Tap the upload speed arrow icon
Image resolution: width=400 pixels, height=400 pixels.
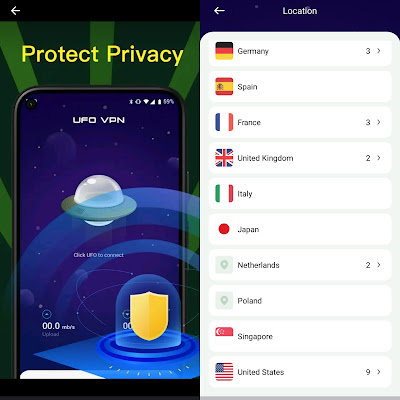(47, 314)
